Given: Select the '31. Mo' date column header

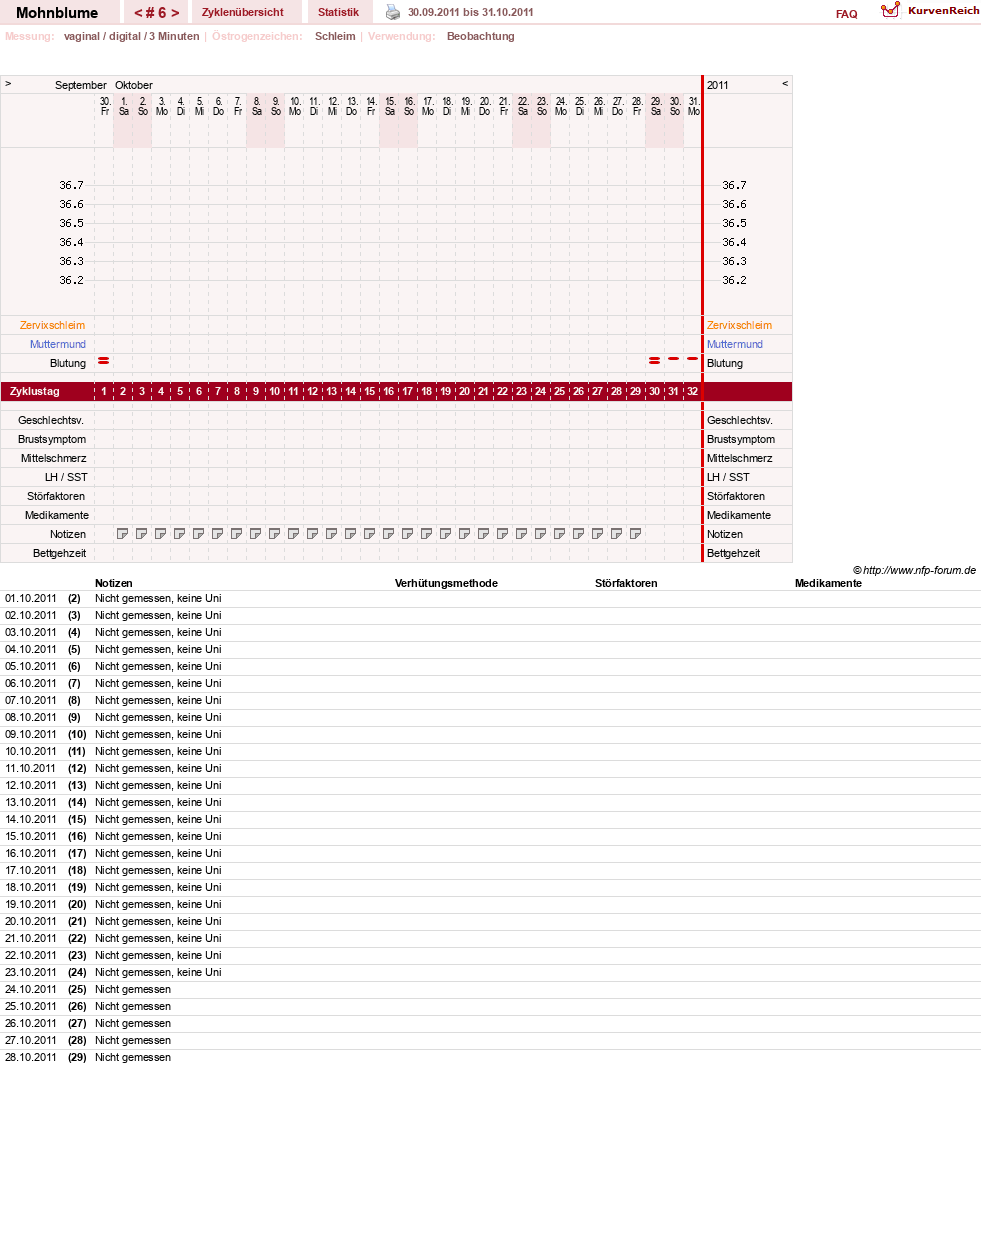Looking at the screenshot, I should [694, 106].
